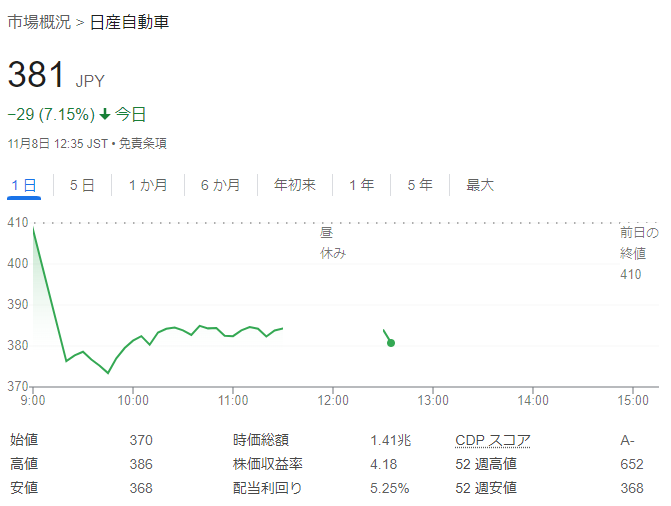Open the 市場概況 breadcrumb link

[x=39, y=22]
